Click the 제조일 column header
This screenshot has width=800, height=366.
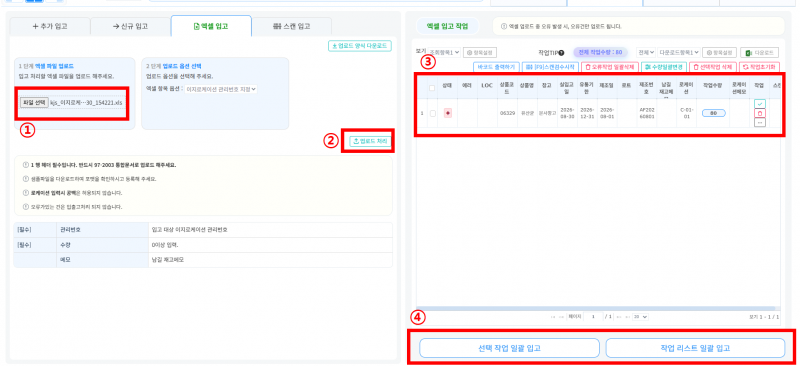tap(606, 86)
